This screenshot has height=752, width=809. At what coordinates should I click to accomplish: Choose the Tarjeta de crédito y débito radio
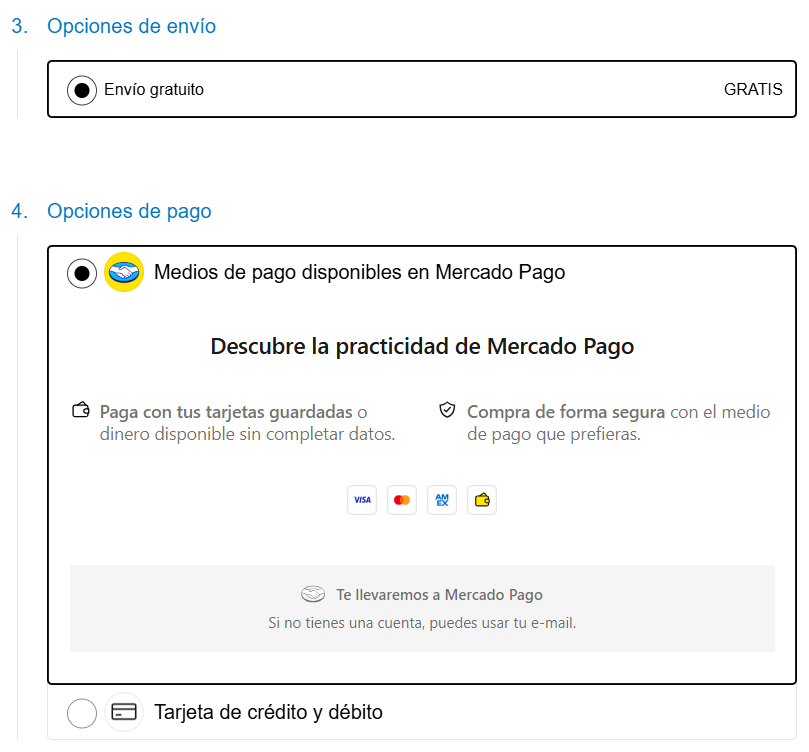(82, 713)
